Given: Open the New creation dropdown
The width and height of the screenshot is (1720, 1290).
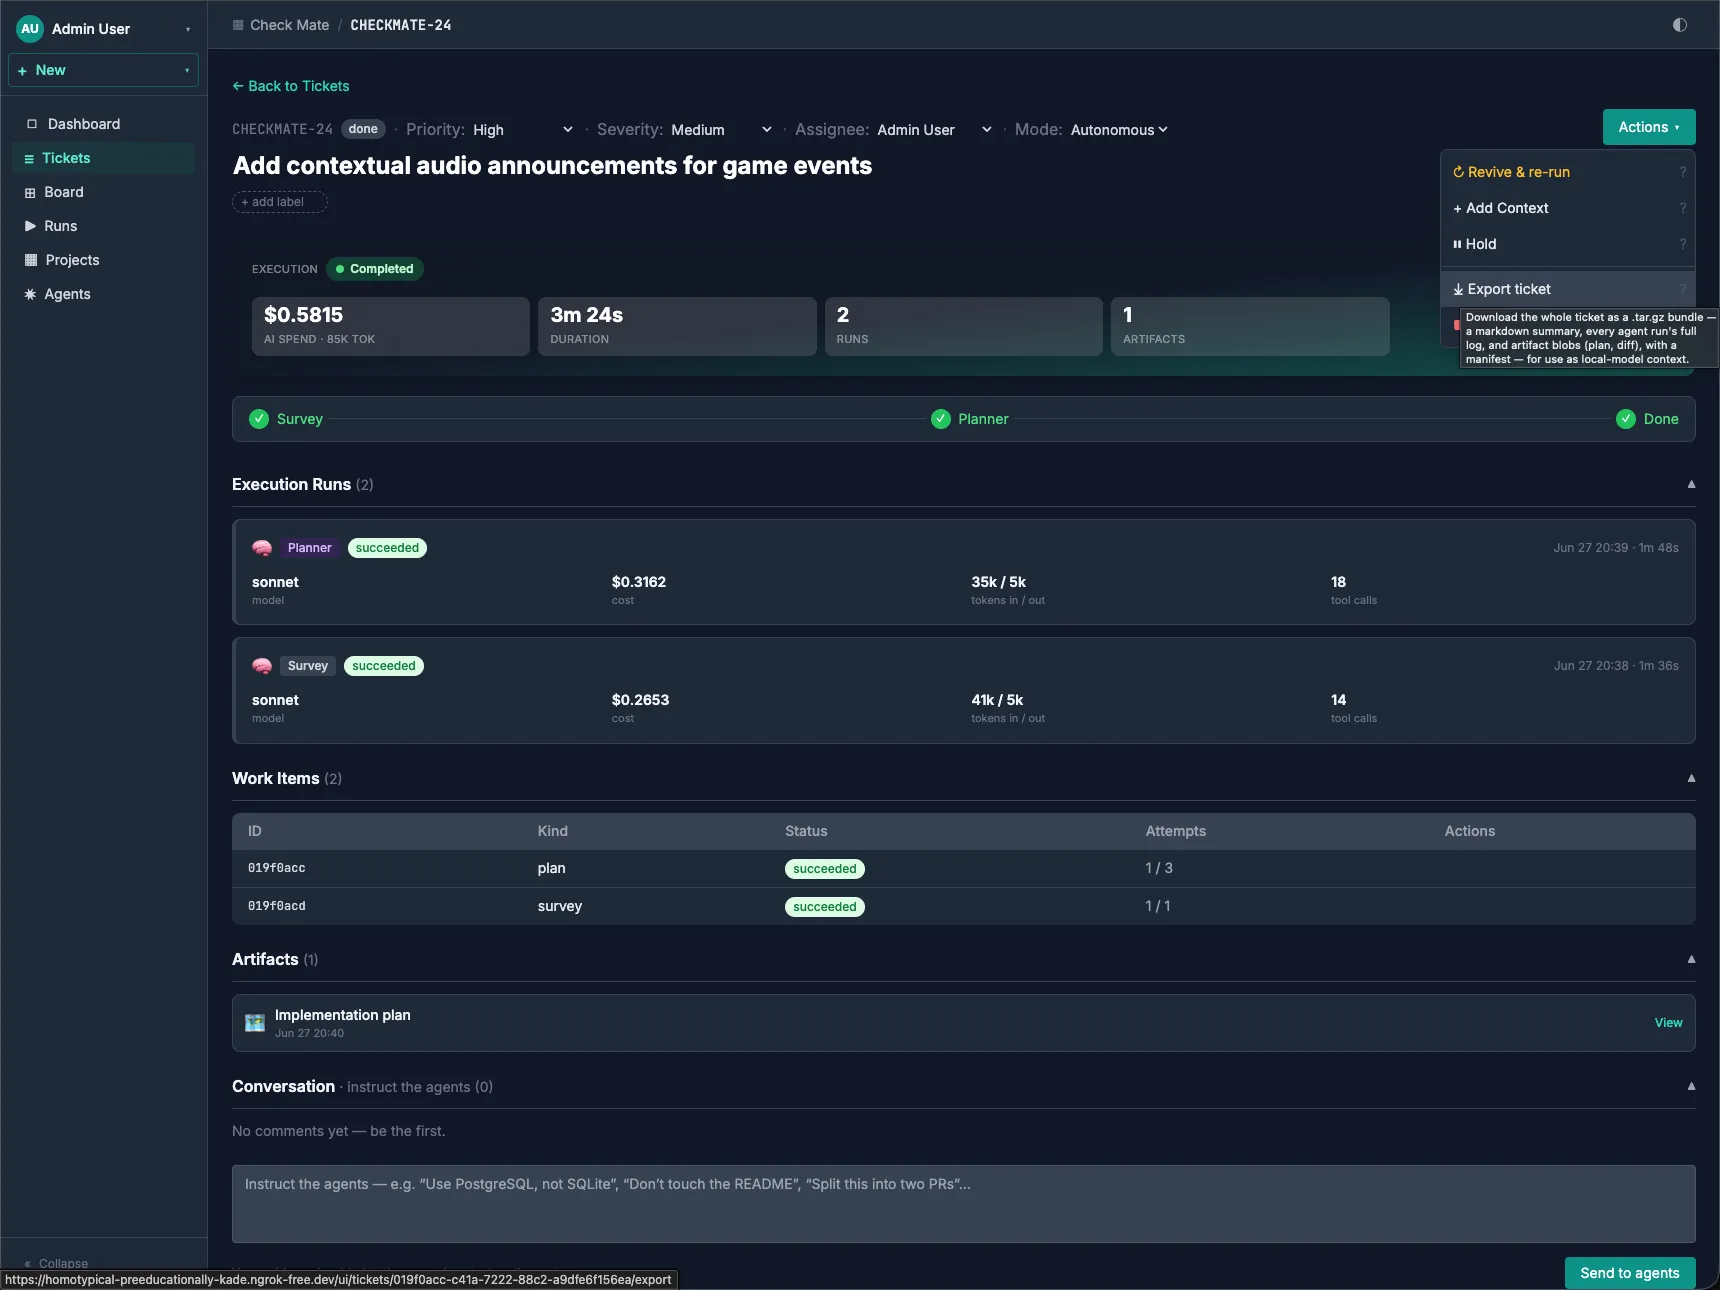Looking at the screenshot, I should point(104,70).
